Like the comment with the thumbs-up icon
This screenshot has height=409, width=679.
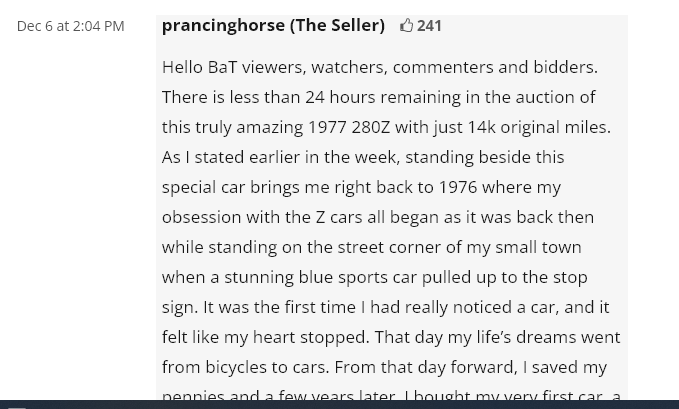click(x=406, y=26)
